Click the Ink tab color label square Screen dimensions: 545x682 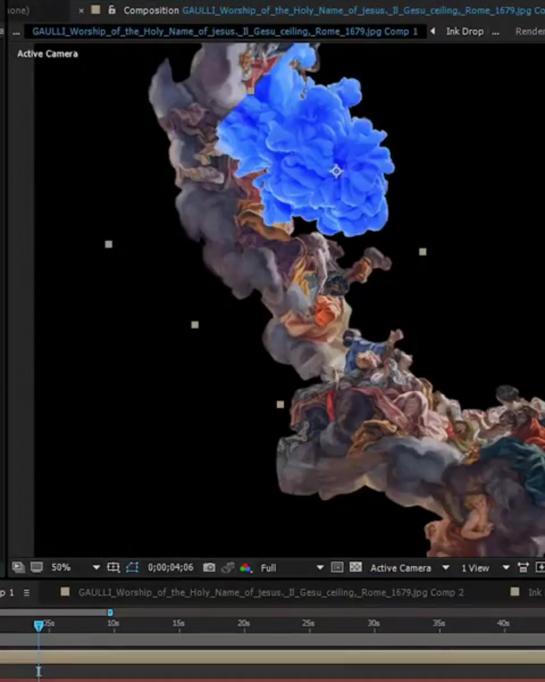tap(515, 592)
